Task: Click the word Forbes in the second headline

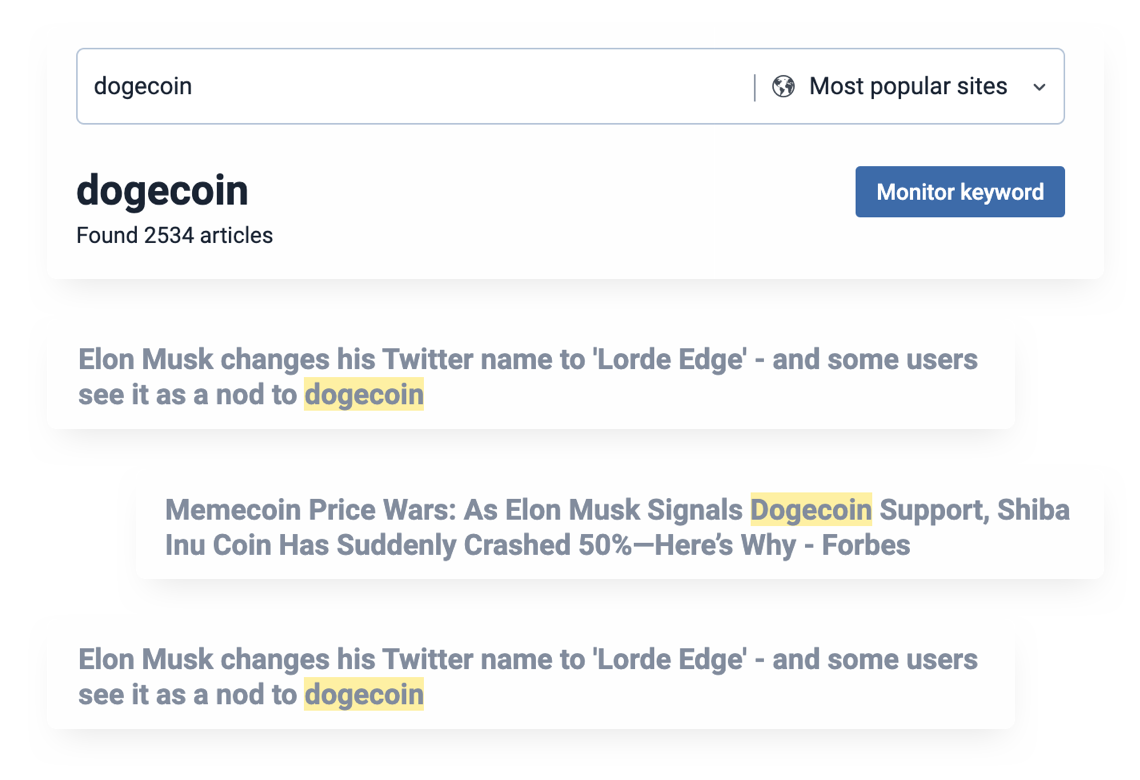Action: pos(866,545)
